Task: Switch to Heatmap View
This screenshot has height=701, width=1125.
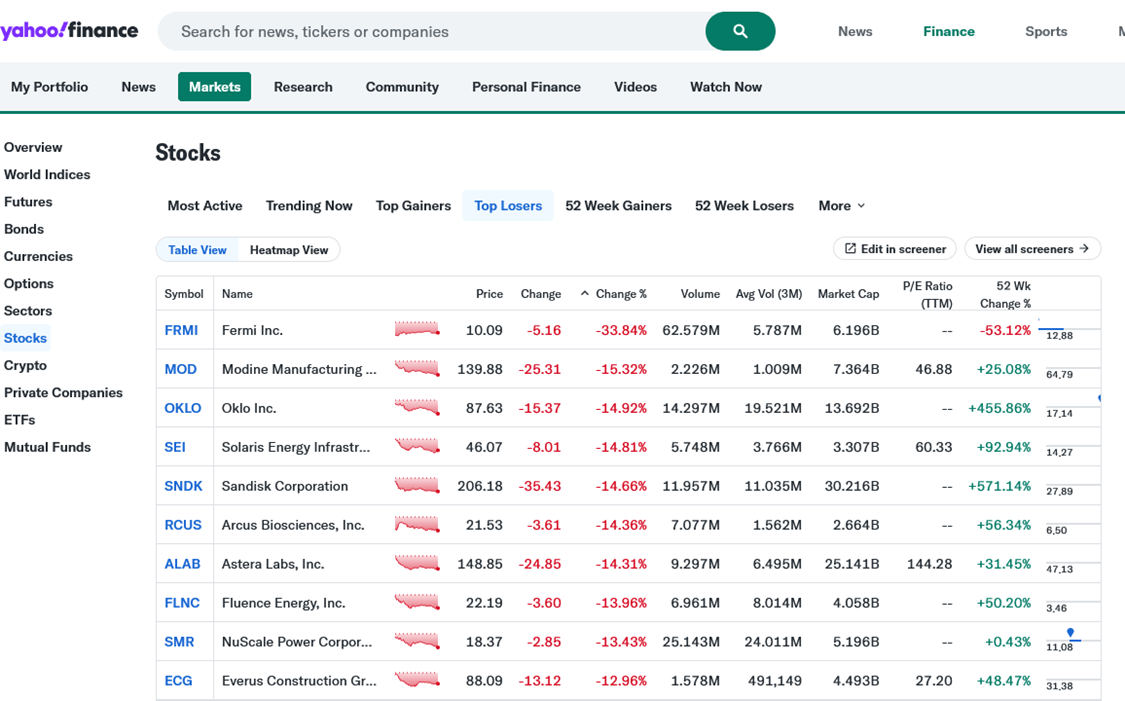Action: click(289, 250)
